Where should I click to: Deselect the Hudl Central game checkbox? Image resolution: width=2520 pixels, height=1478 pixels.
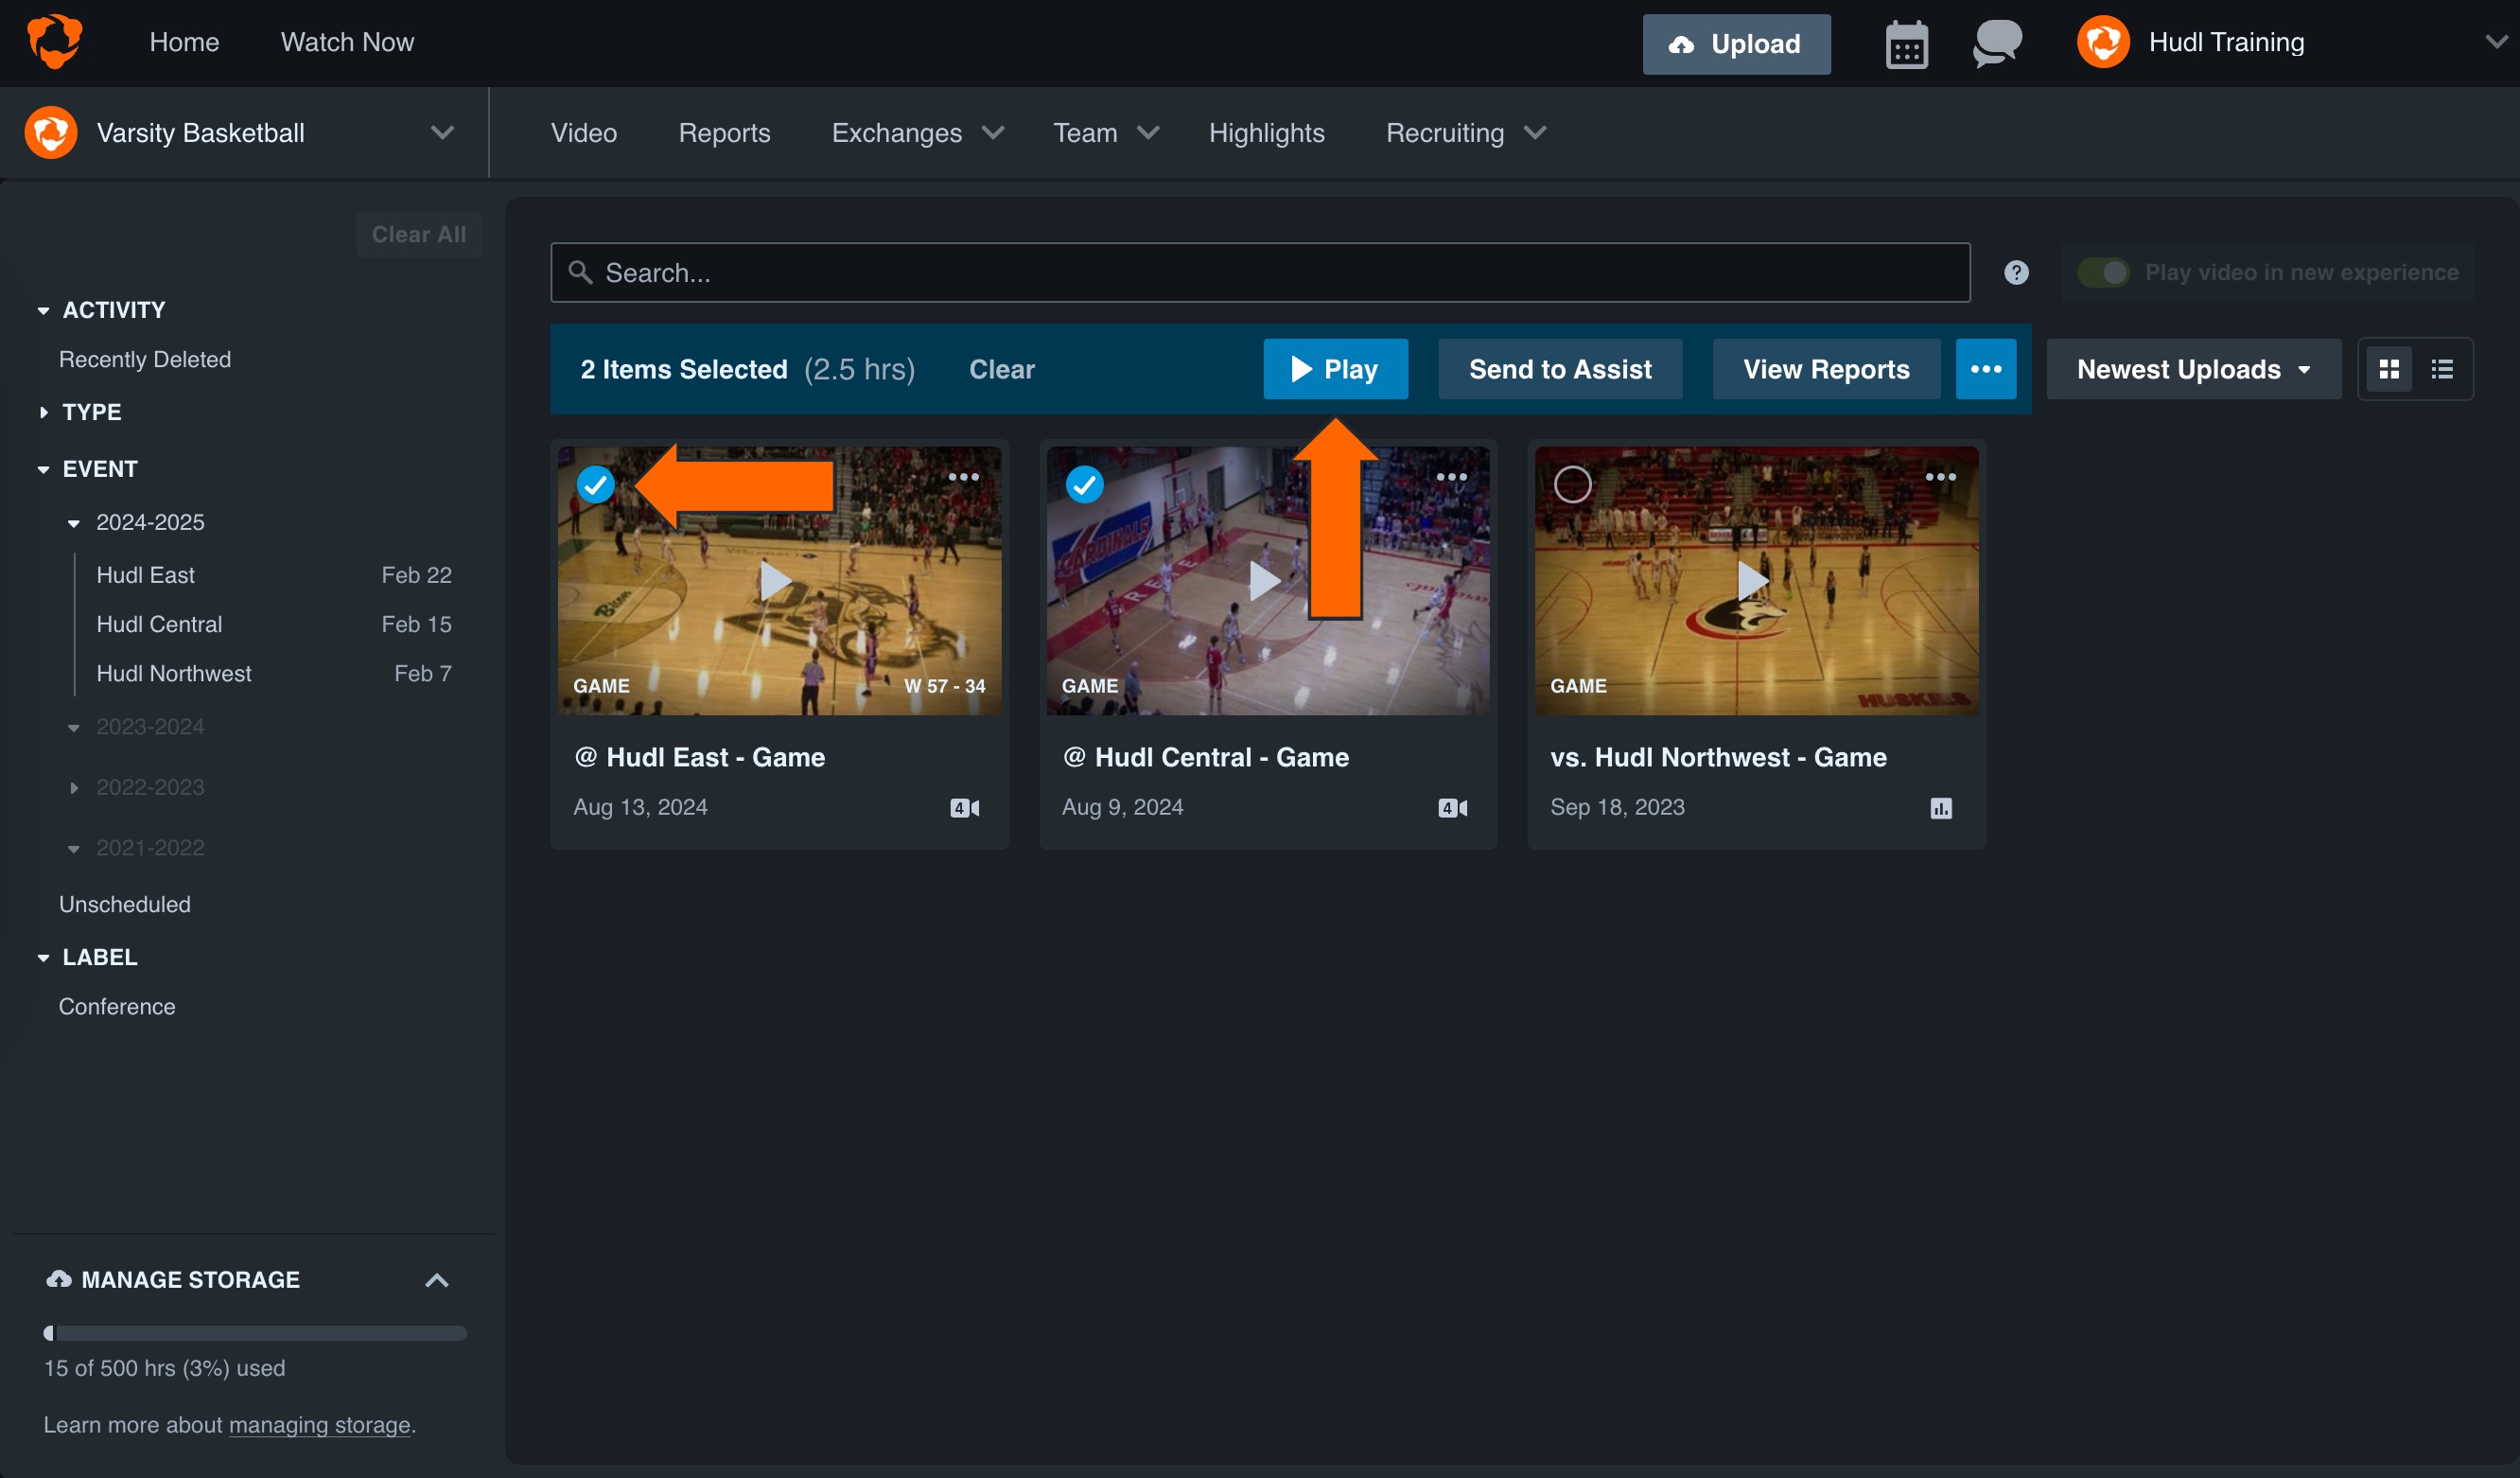(x=1085, y=484)
